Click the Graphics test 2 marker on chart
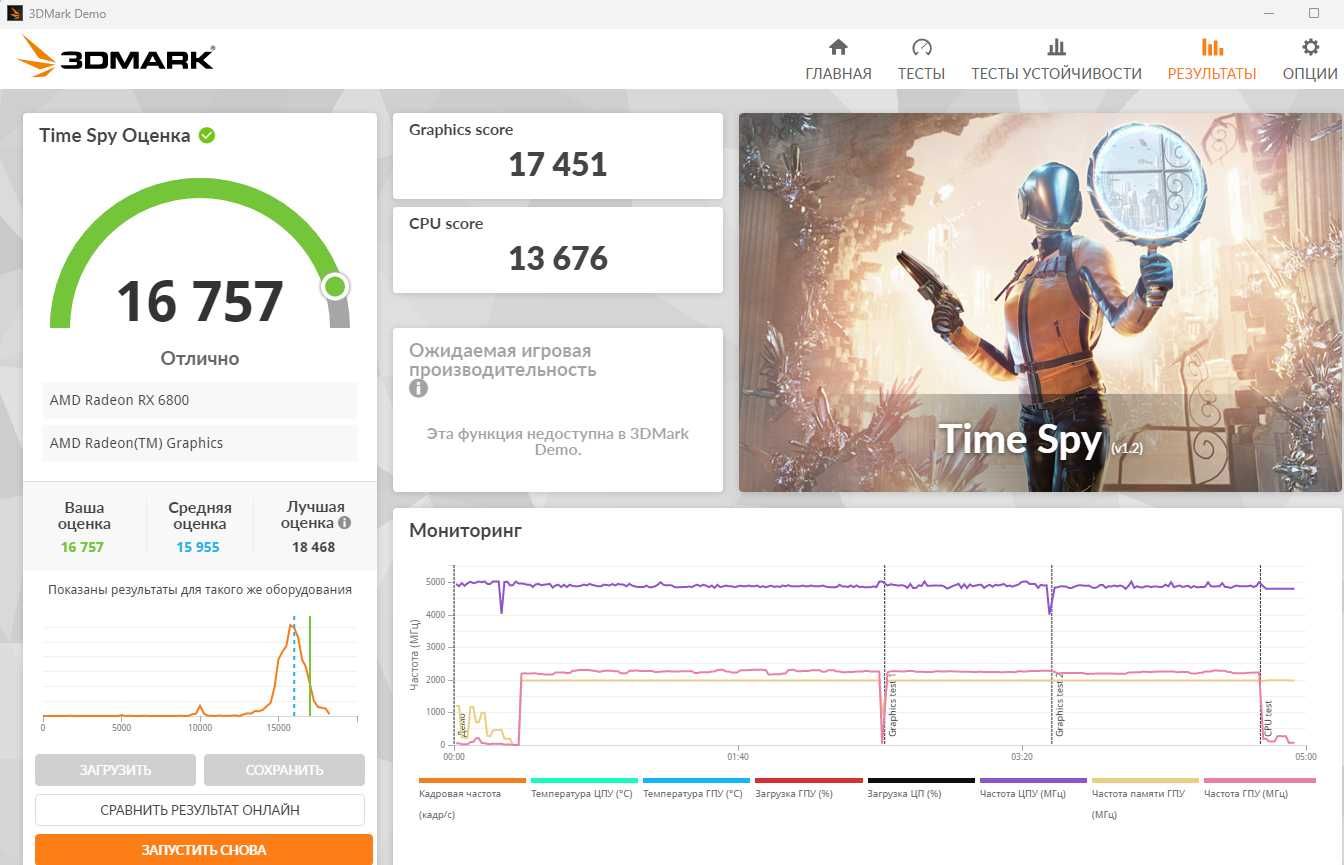The image size is (1344, 865). pos(1059,705)
